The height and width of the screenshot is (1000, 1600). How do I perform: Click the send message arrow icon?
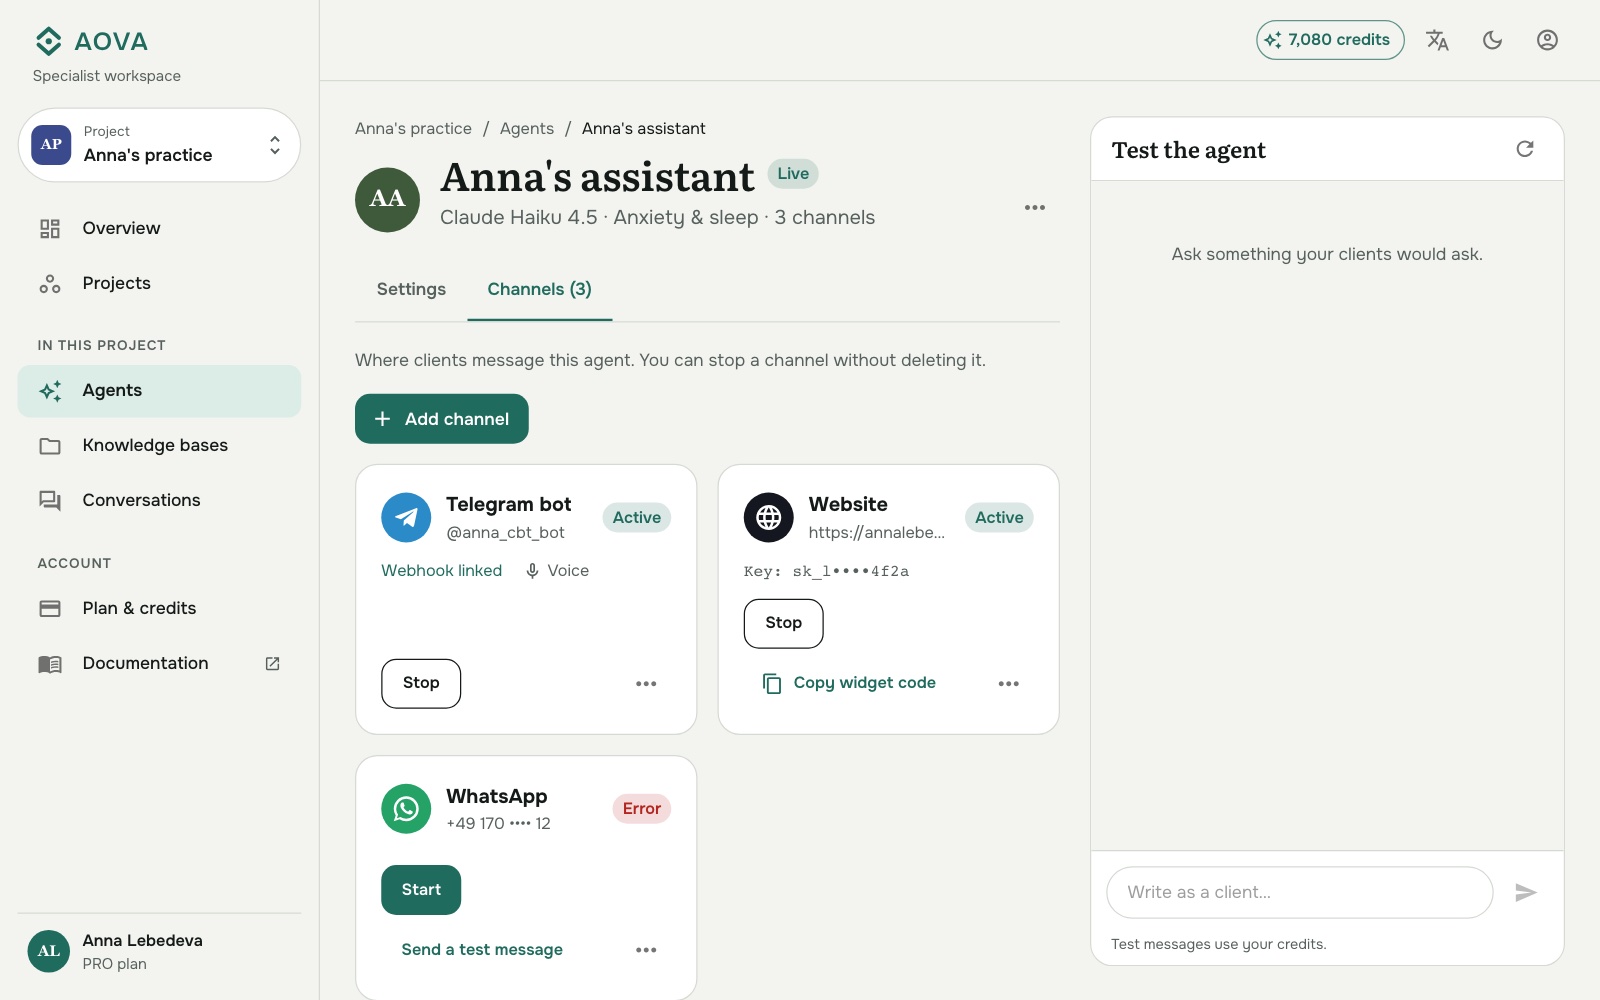(1525, 892)
